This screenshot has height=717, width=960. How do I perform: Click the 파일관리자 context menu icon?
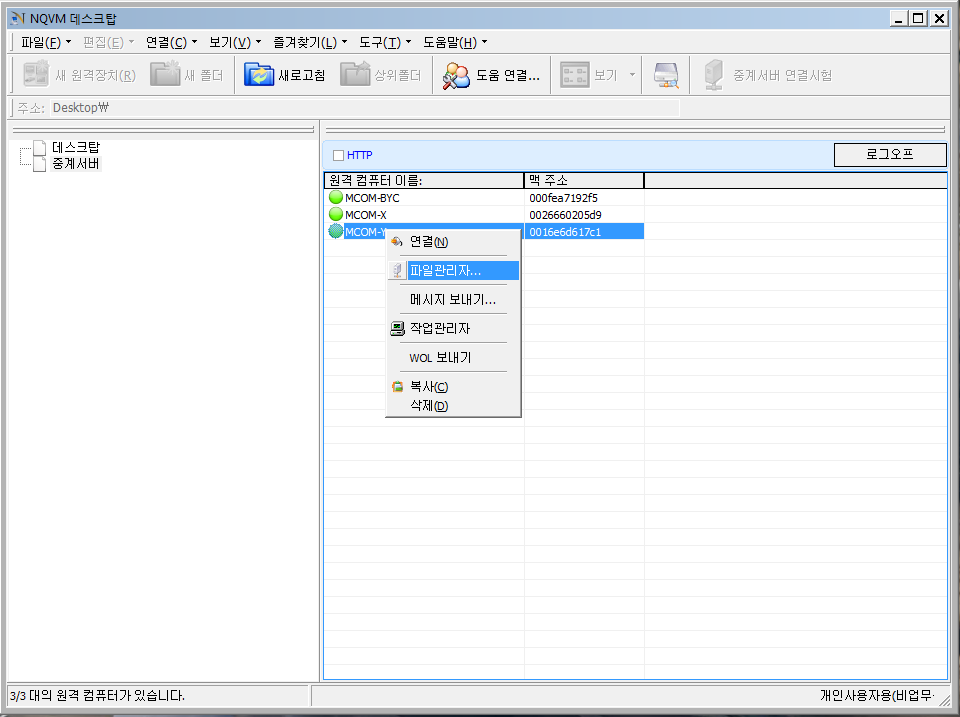click(x=397, y=271)
